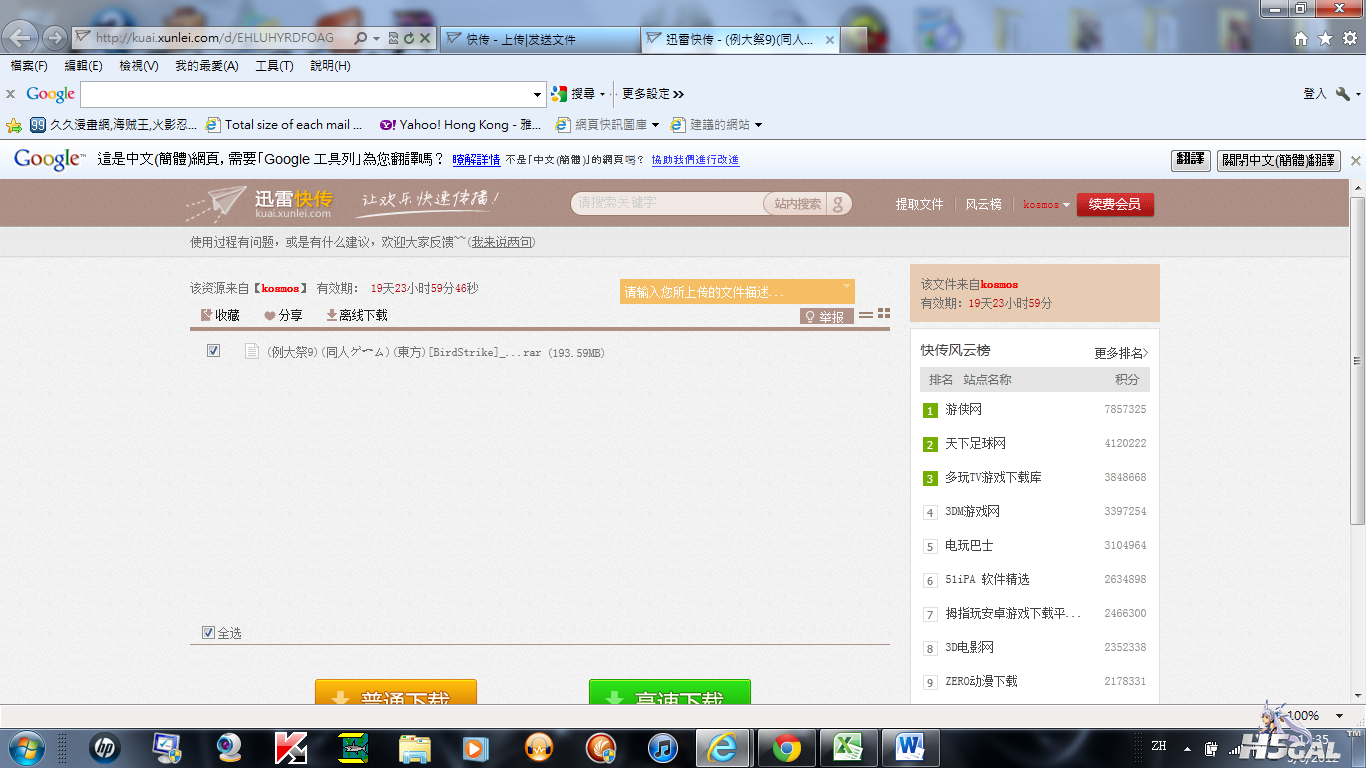1366x768 pixels.
Task: Click the 翻譯 translate button
Action: (x=1190, y=160)
